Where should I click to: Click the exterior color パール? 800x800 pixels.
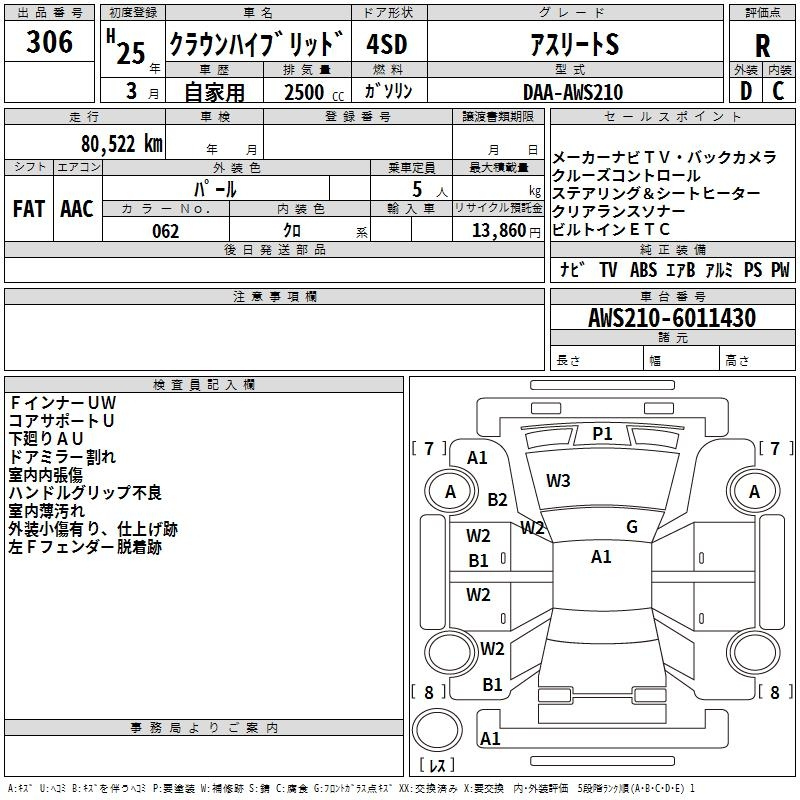[x=215, y=189]
